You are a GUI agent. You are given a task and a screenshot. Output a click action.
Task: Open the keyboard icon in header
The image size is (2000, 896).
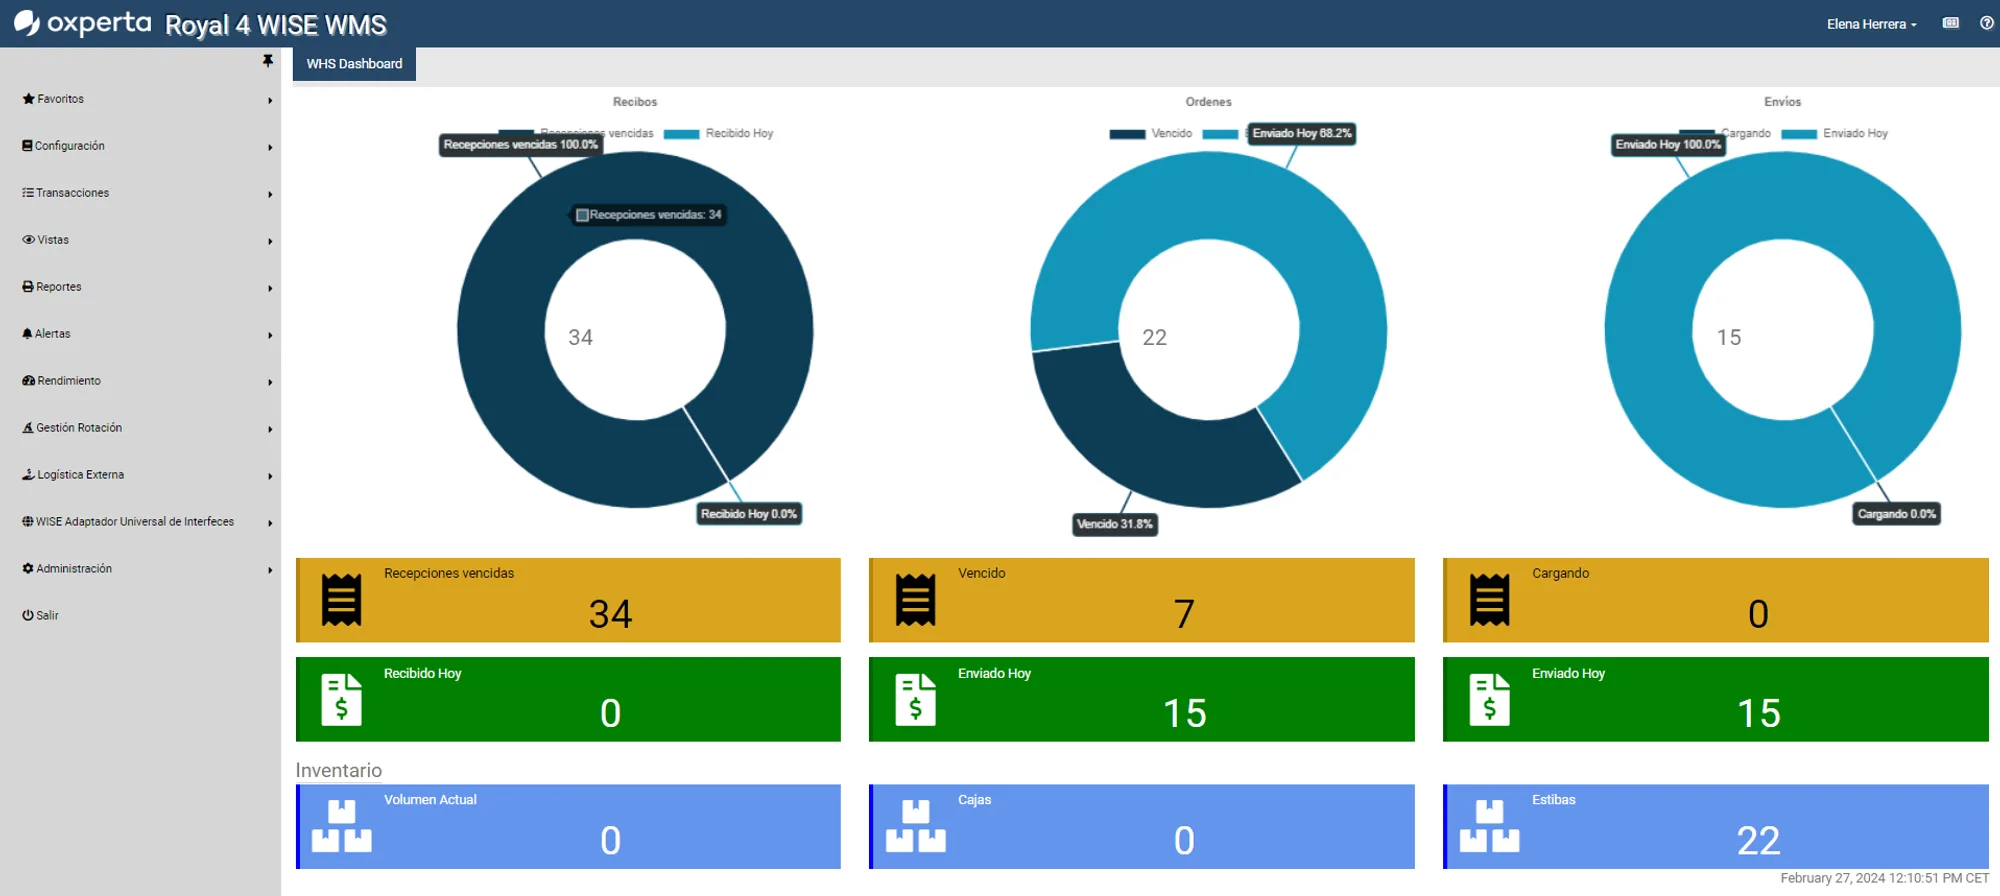[x=1950, y=23]
